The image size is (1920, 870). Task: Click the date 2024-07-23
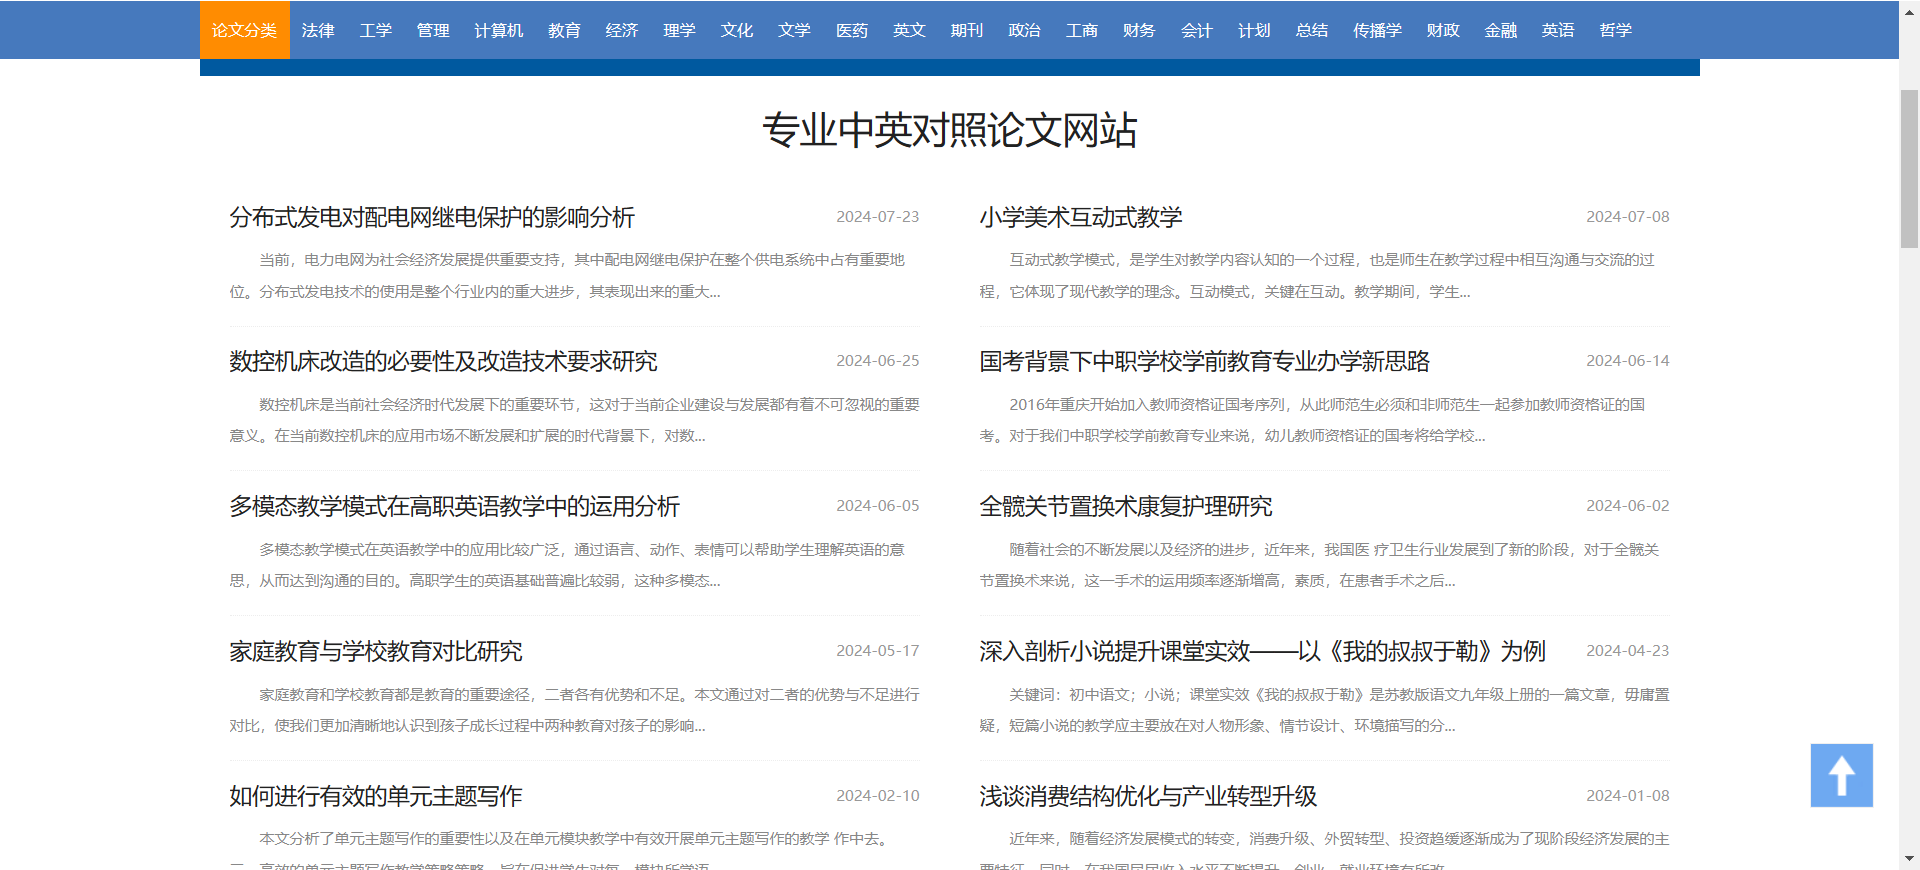[878, 216]
